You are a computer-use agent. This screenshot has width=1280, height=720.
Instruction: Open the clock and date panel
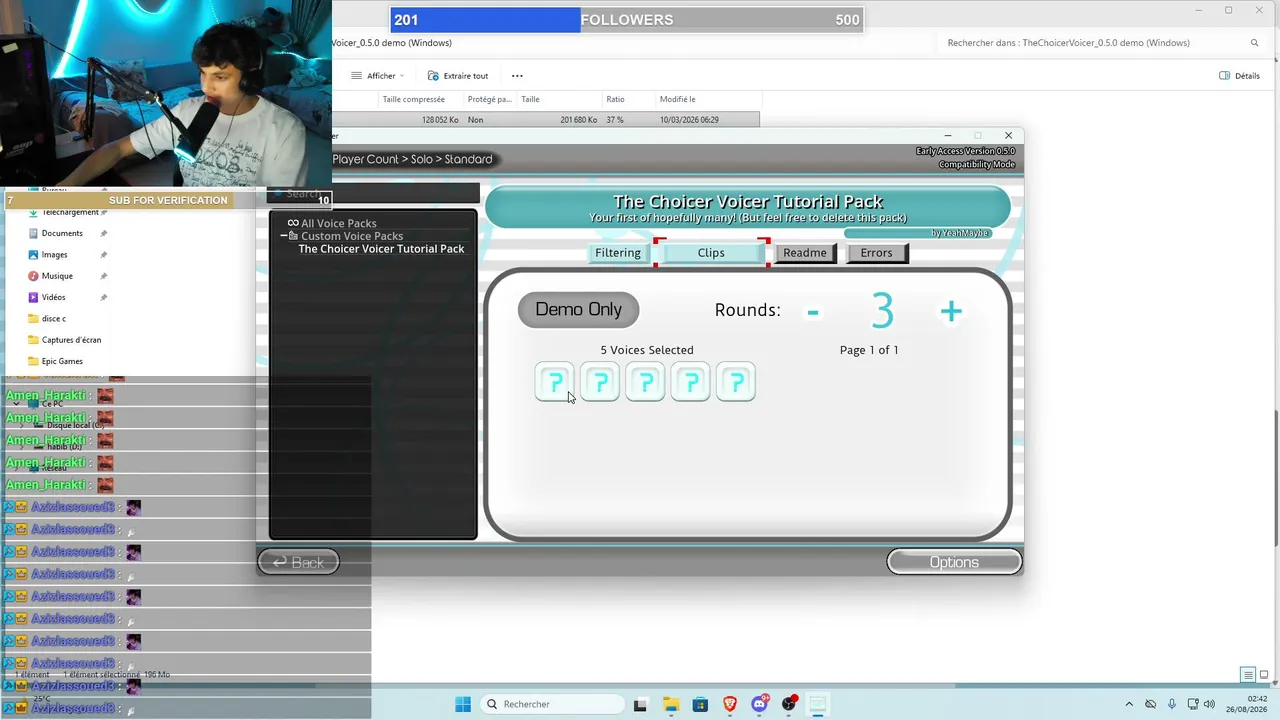click(x=1249, y=704)
